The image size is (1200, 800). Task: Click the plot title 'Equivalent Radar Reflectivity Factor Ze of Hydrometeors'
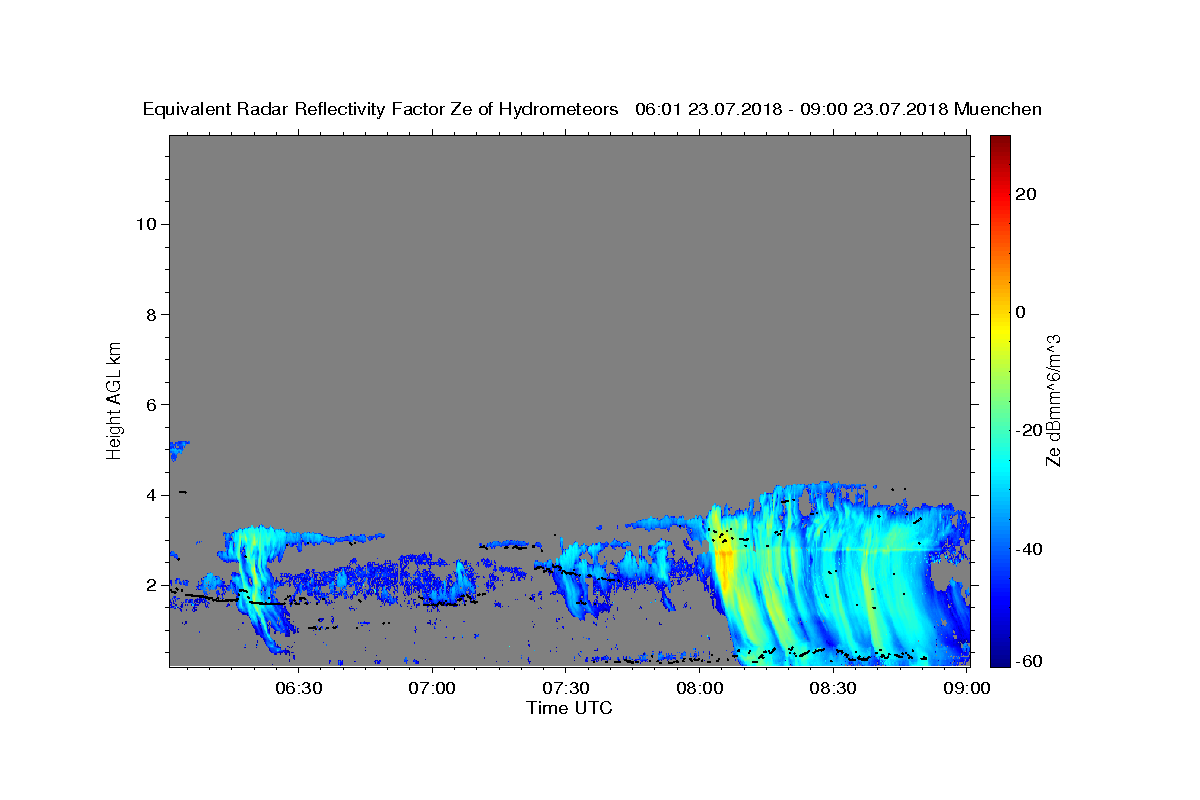[x=380, y=109]
